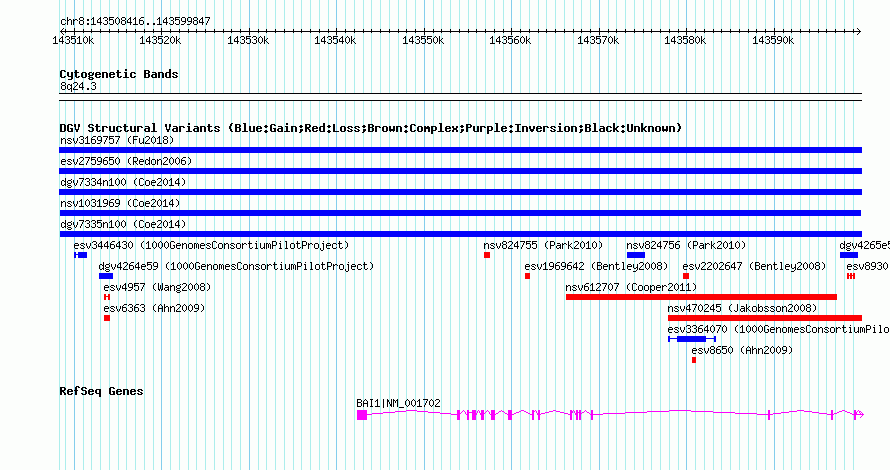The width and height of the screenshot is (890, 470).
Task: Open the nsv3169757 (Fu2018) label
Action: tap(117, 140)
